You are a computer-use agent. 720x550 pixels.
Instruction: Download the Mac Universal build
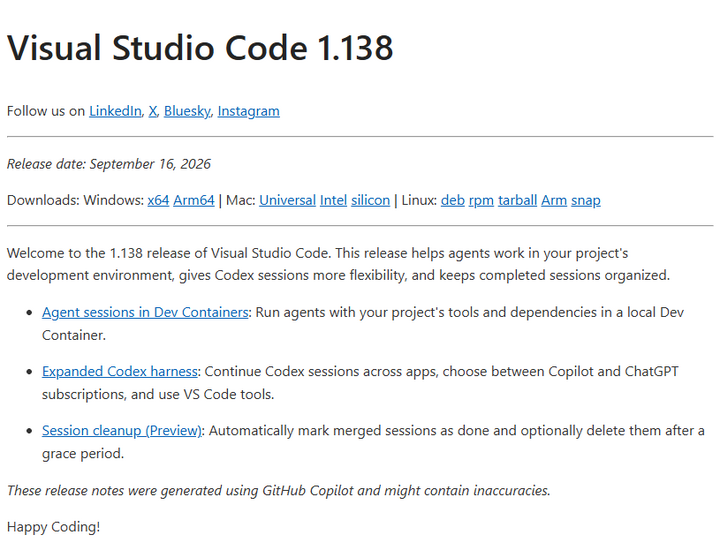(287, 200)
